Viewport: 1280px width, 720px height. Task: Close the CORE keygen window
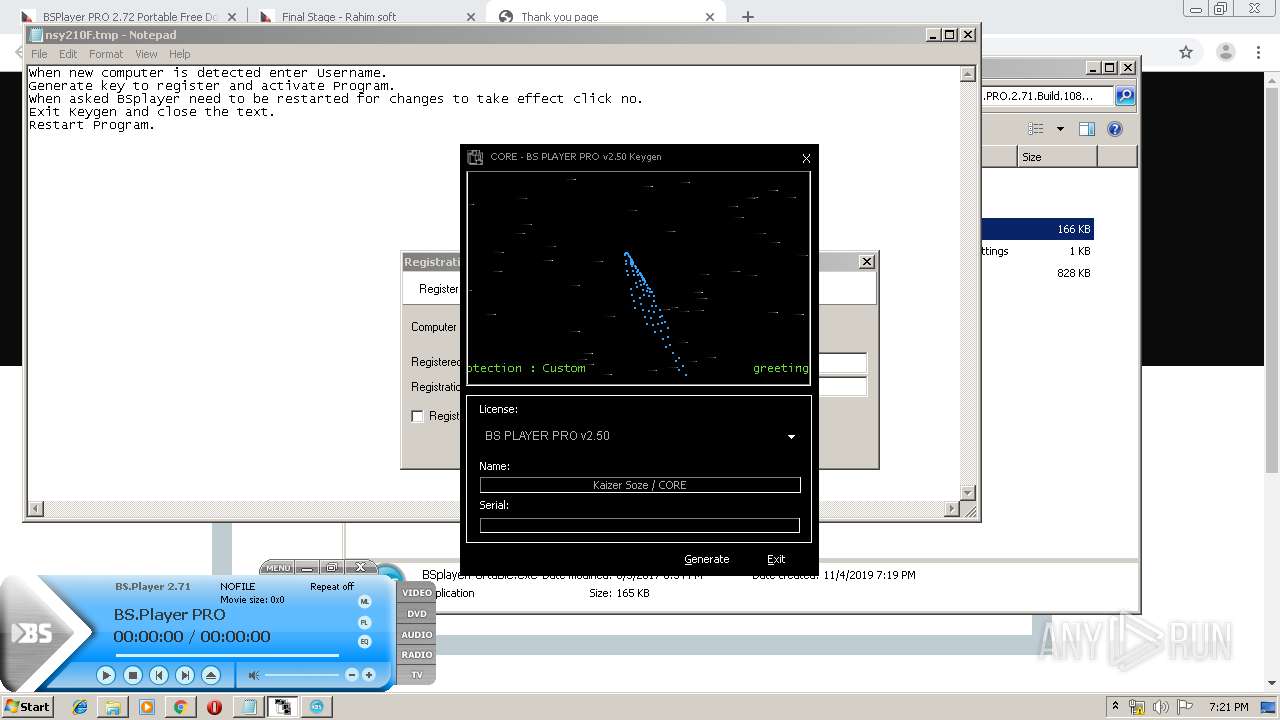point(806,158)
